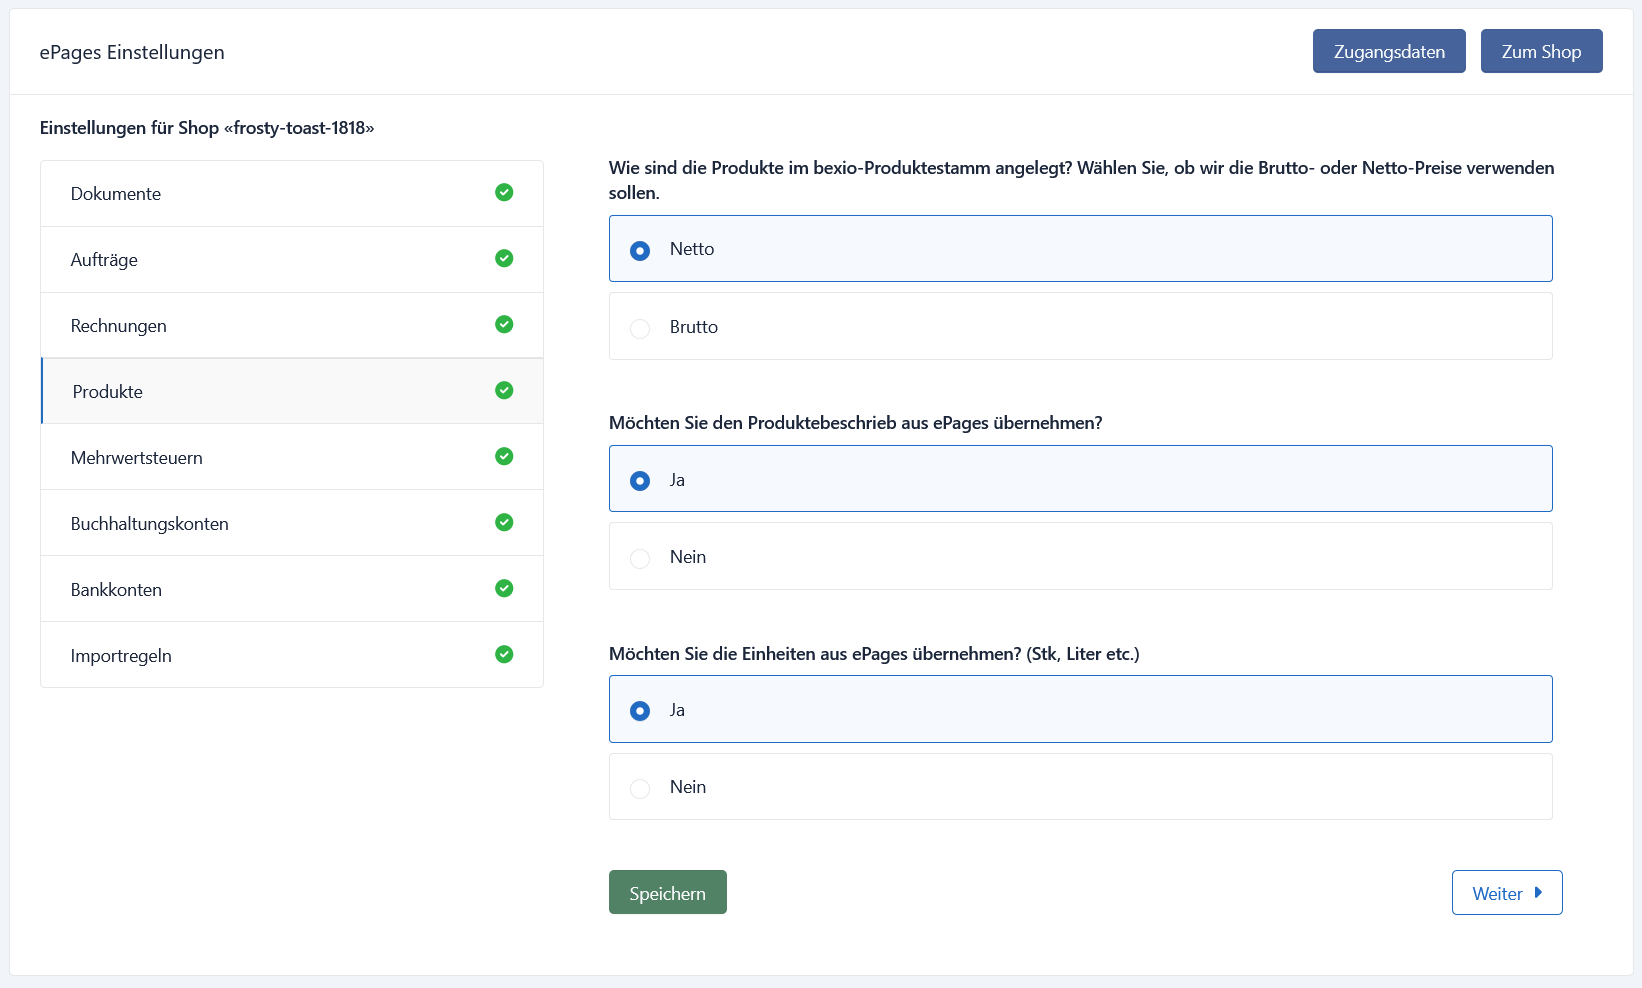Open Zugangsdaten from the header
The width and height of the screenshot is (1642, 988).
click(x=1389, y=51)
